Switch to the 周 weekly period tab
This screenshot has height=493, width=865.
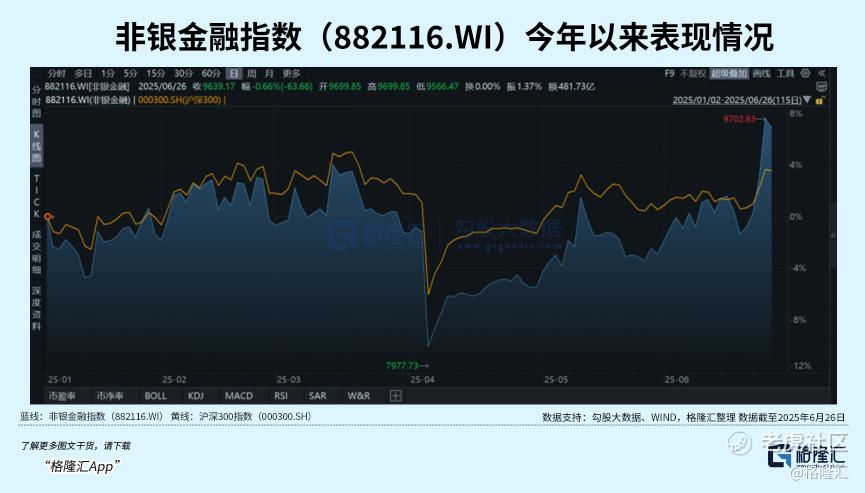click(x=252, y=73)
